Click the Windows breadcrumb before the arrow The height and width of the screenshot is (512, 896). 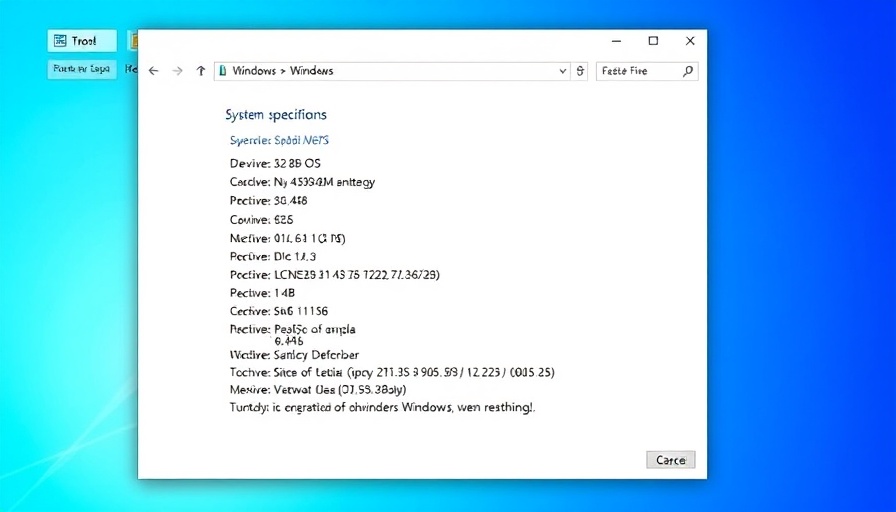pyautogui.click(x=254, y=71)
